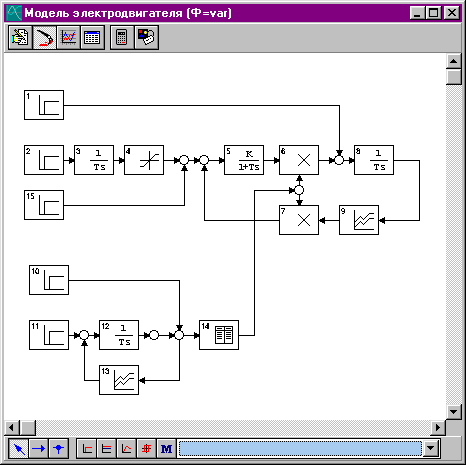Select the blue junction node tool
Viewport: 466px width, 465px height.
pyautogui.click(x=59, y=449)
